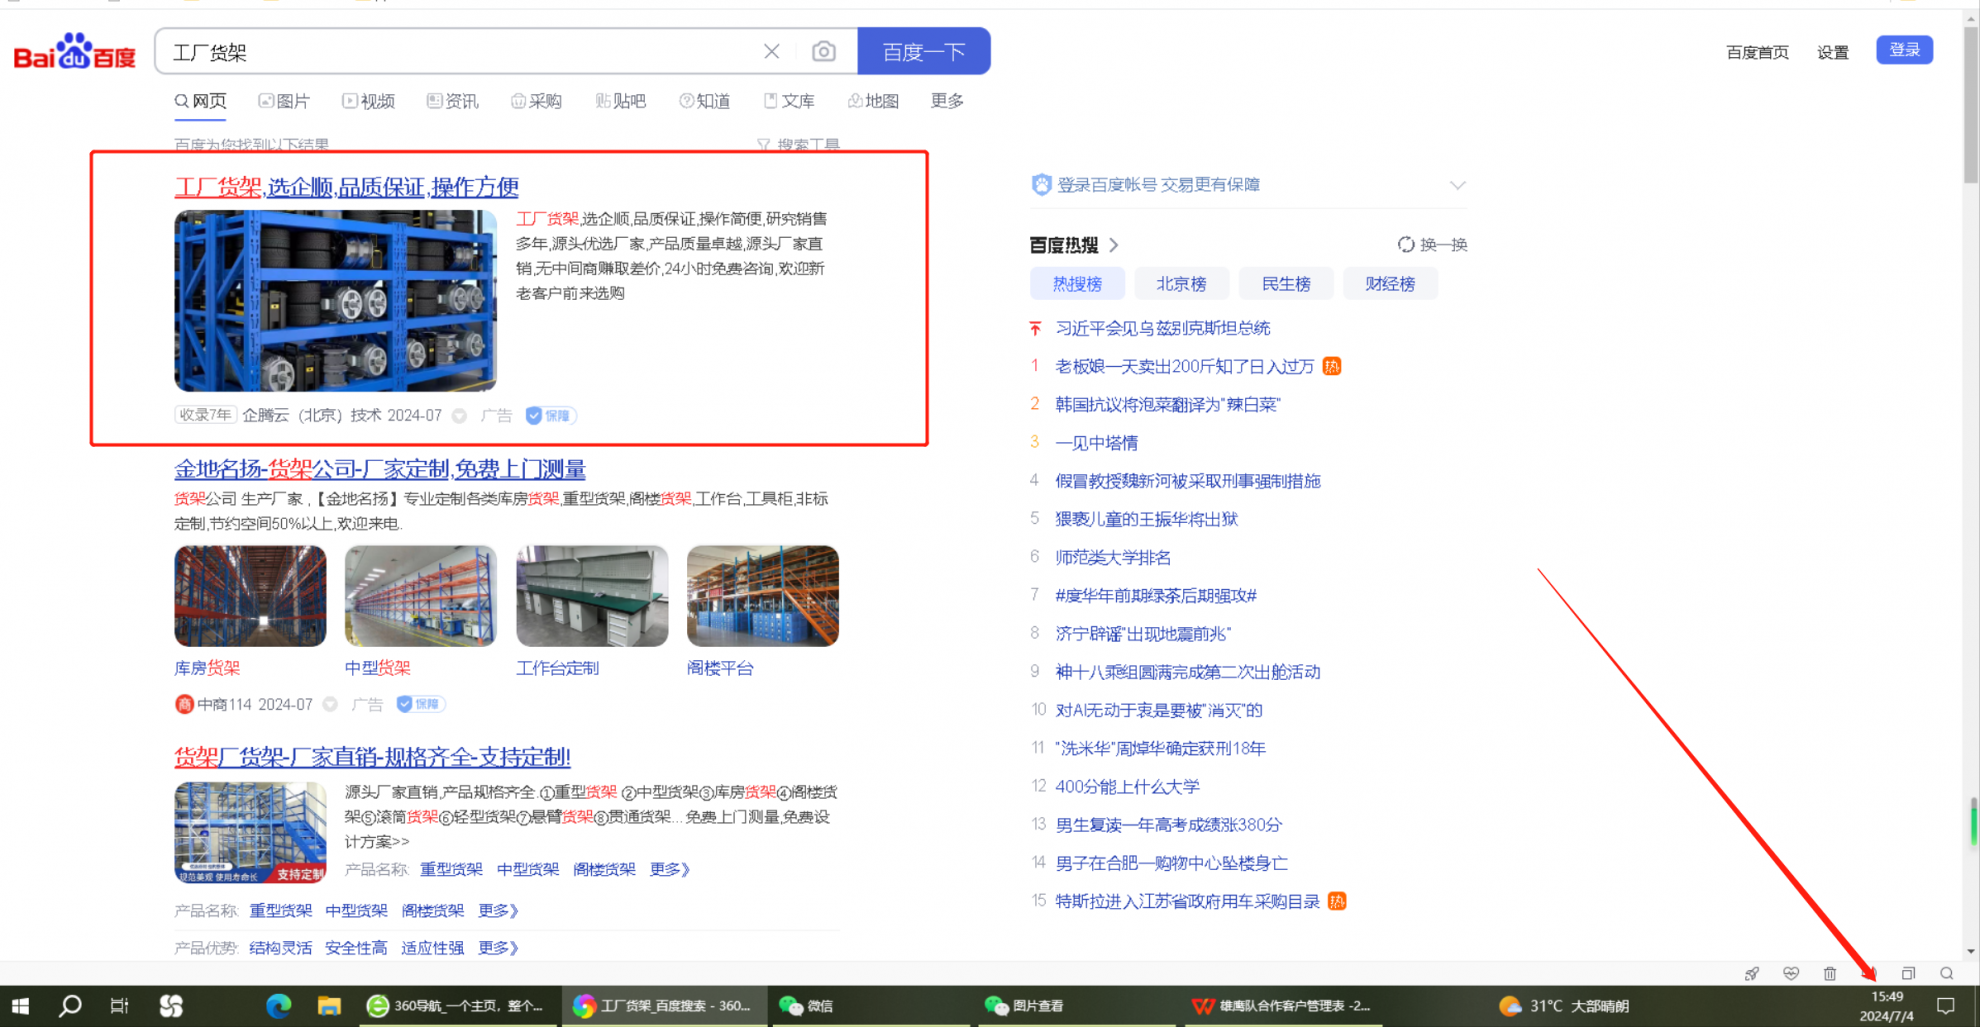The width and height of the screenshot is (1980, 1027).
Task: Select the 北京榜 hot list tab
Action: pyautogui.click(x=1181, y=284)
